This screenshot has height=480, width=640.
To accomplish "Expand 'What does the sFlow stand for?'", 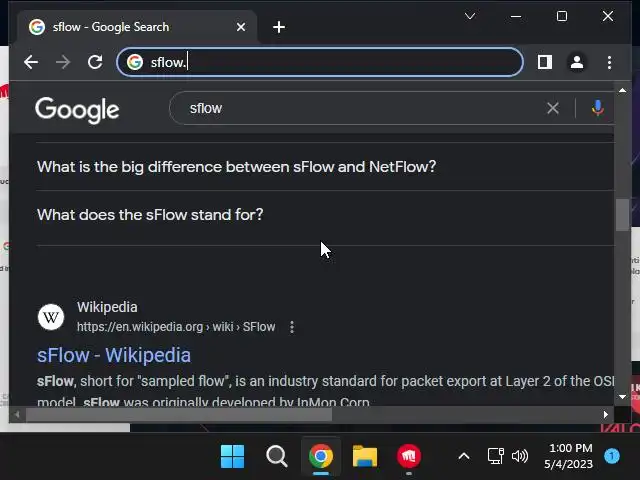I will pos(325,215).
